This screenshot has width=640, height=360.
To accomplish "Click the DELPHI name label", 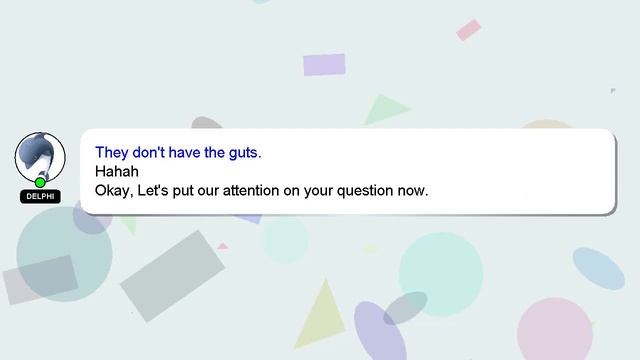I will [x=40, y=196].
